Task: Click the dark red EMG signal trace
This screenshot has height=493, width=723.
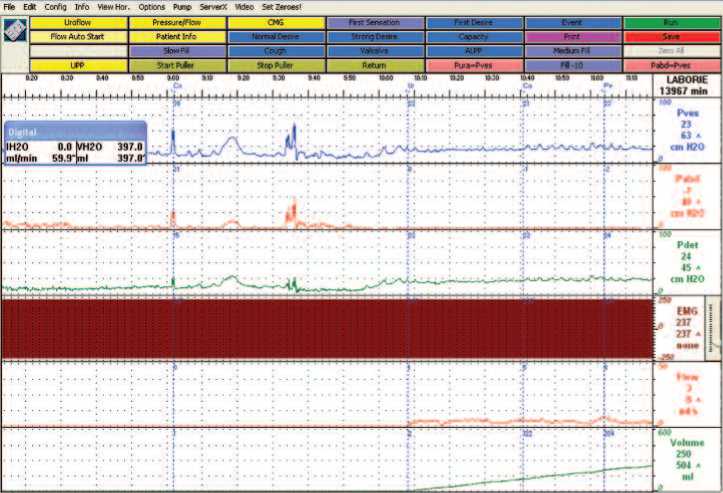Action: (327, 329)
